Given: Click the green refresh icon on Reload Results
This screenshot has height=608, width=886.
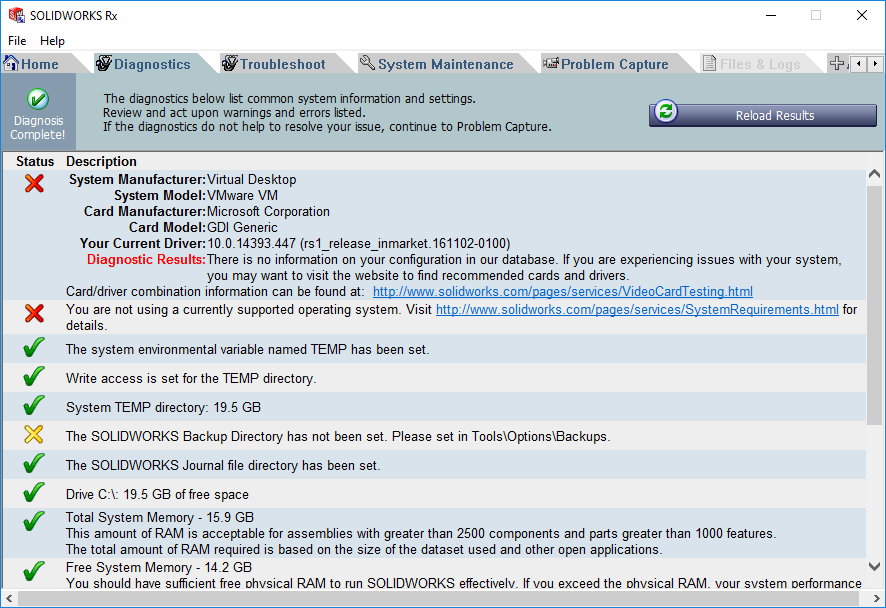Looking at the screenshot, I should point(666,111).
